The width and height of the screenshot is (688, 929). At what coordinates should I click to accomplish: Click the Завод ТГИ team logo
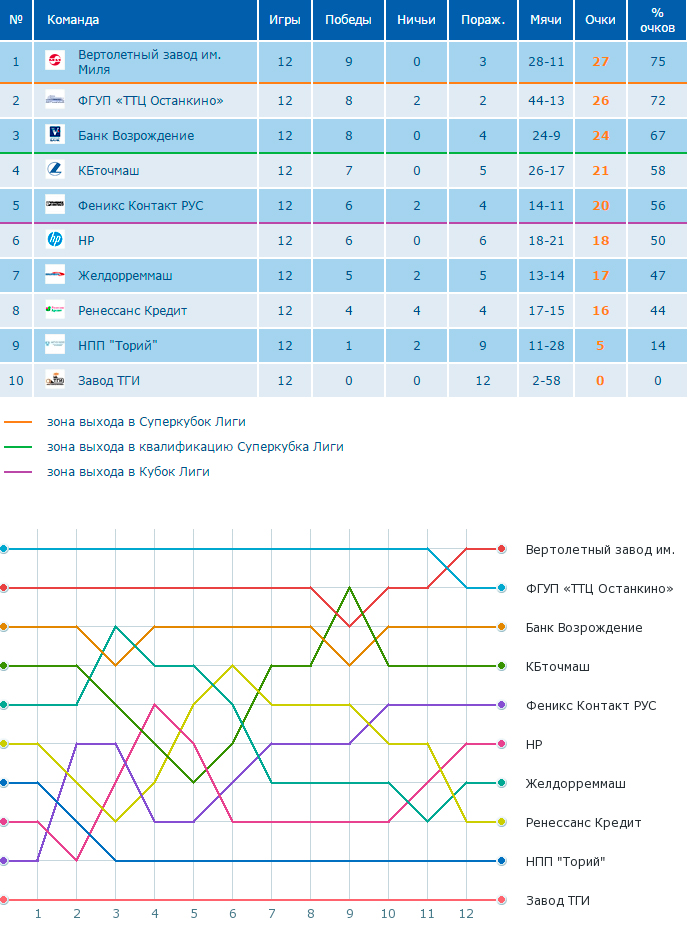click(55, 379)
